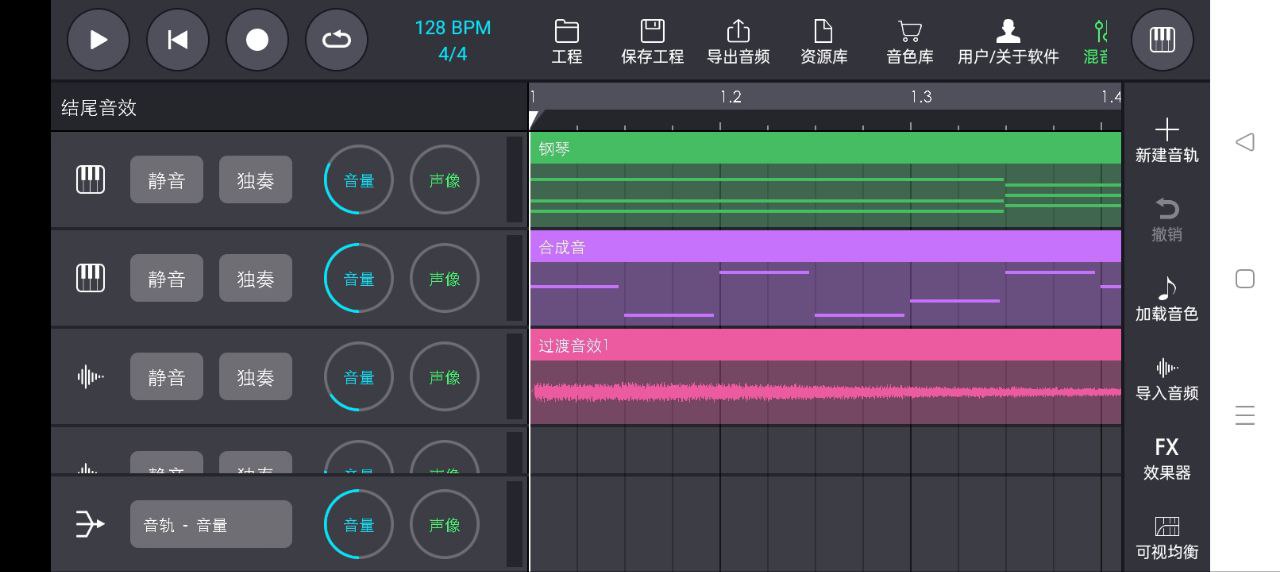Open the 音色库 sound store
Image resolution: width=1280 pixels, height=572 pixels.
pos(909,42)
